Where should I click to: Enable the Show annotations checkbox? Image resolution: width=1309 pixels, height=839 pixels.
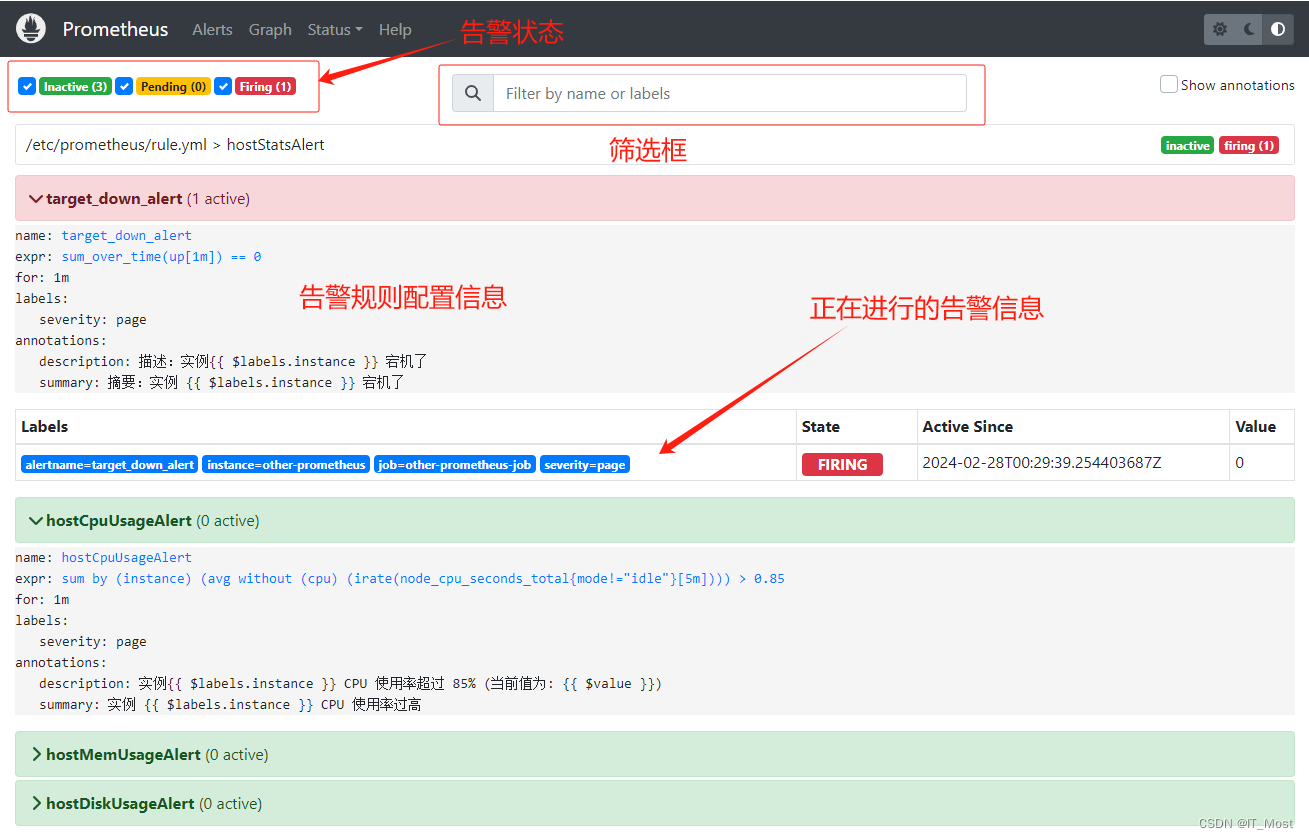coord(1168,85)
